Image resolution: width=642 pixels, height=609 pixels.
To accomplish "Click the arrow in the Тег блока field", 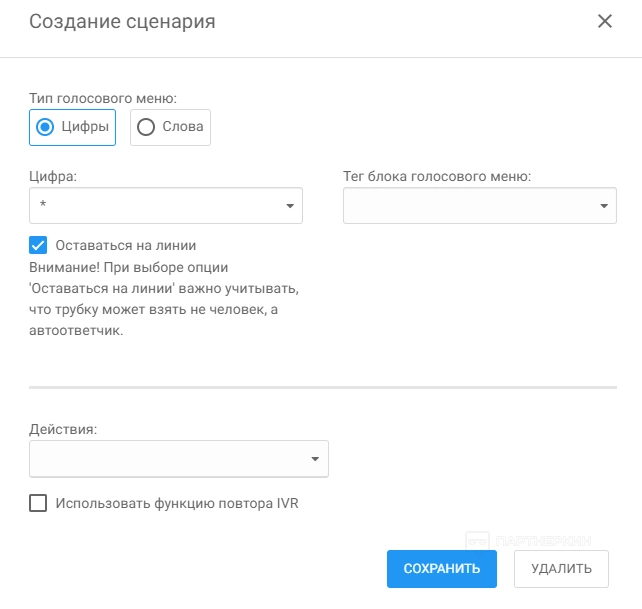I will pyautogui.click(x=604, y=206).
